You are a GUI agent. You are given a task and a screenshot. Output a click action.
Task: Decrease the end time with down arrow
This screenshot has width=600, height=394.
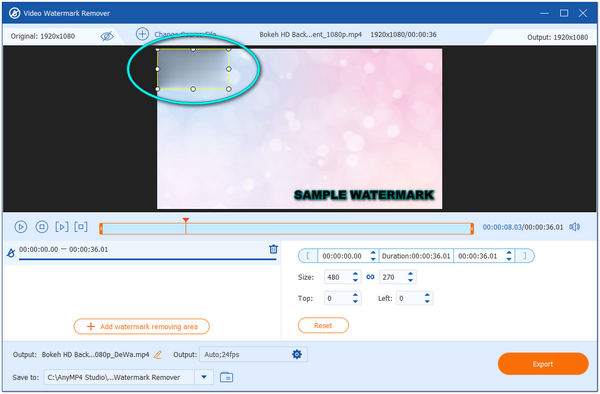509,259
